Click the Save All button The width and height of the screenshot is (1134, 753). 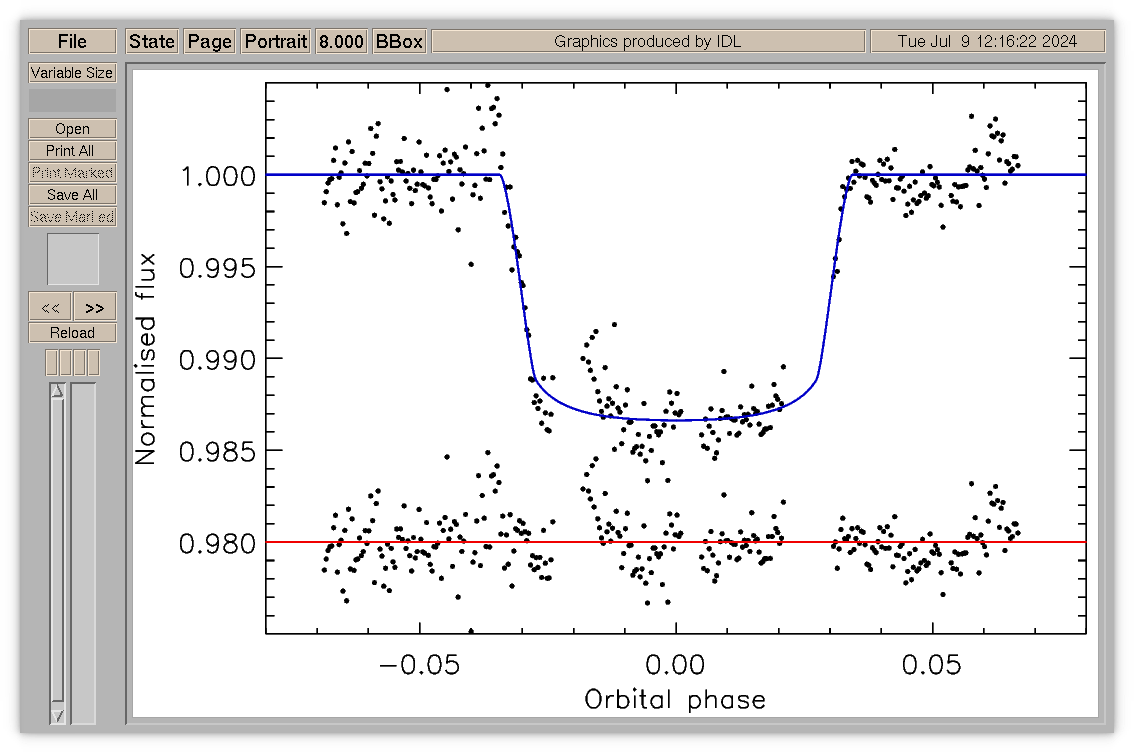(72, 195)
